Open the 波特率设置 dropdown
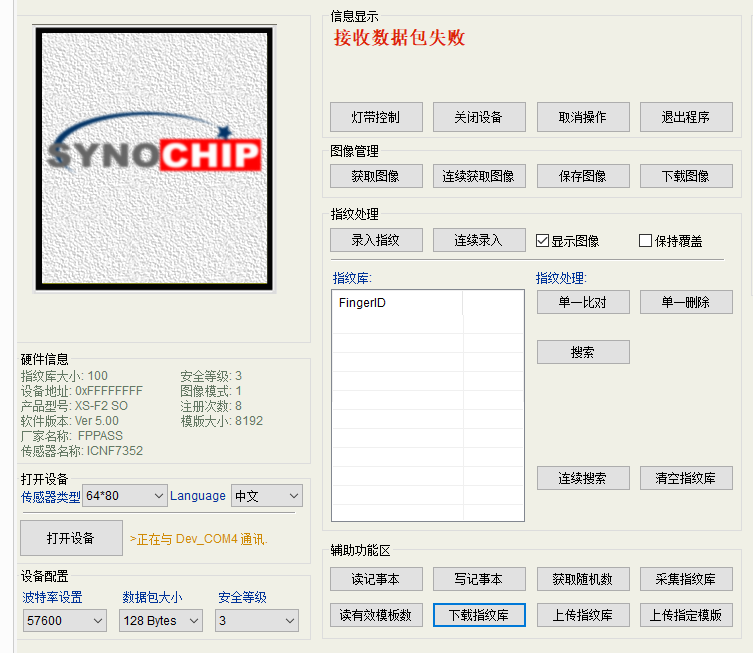Screen dimensions: 753x653 click(64, 621)
